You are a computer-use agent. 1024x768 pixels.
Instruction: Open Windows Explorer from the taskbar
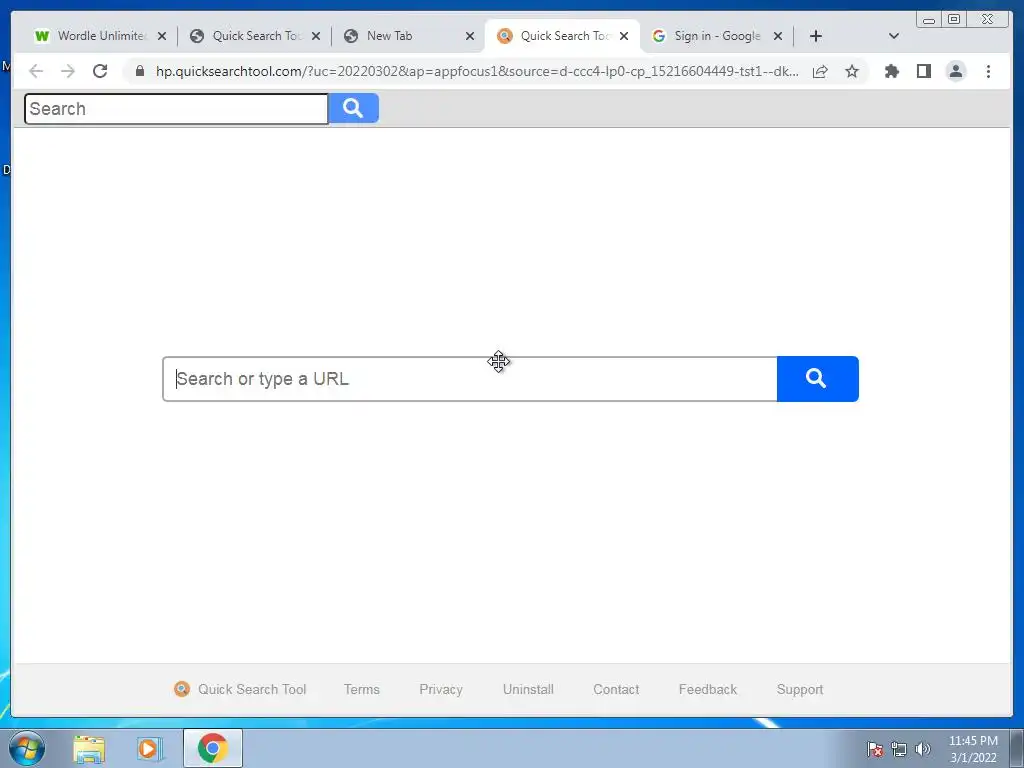[89, 748]
